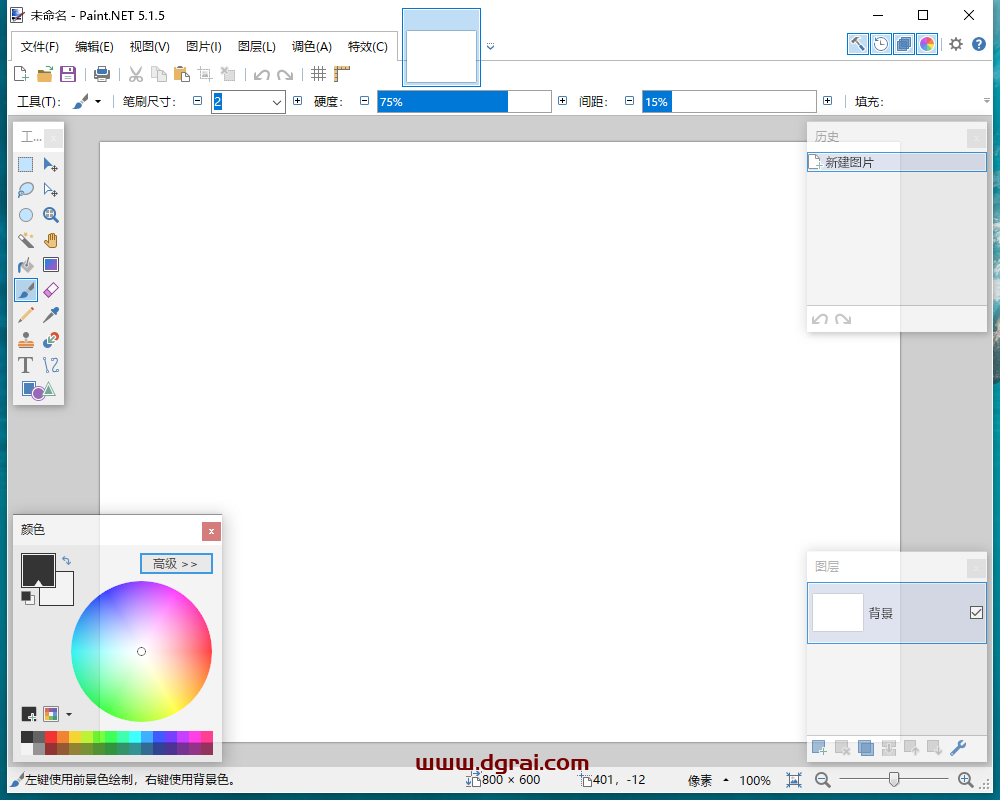1000x800 pixels.
Task: Undo with the toolbar arrow
Action: pos(261,75)
